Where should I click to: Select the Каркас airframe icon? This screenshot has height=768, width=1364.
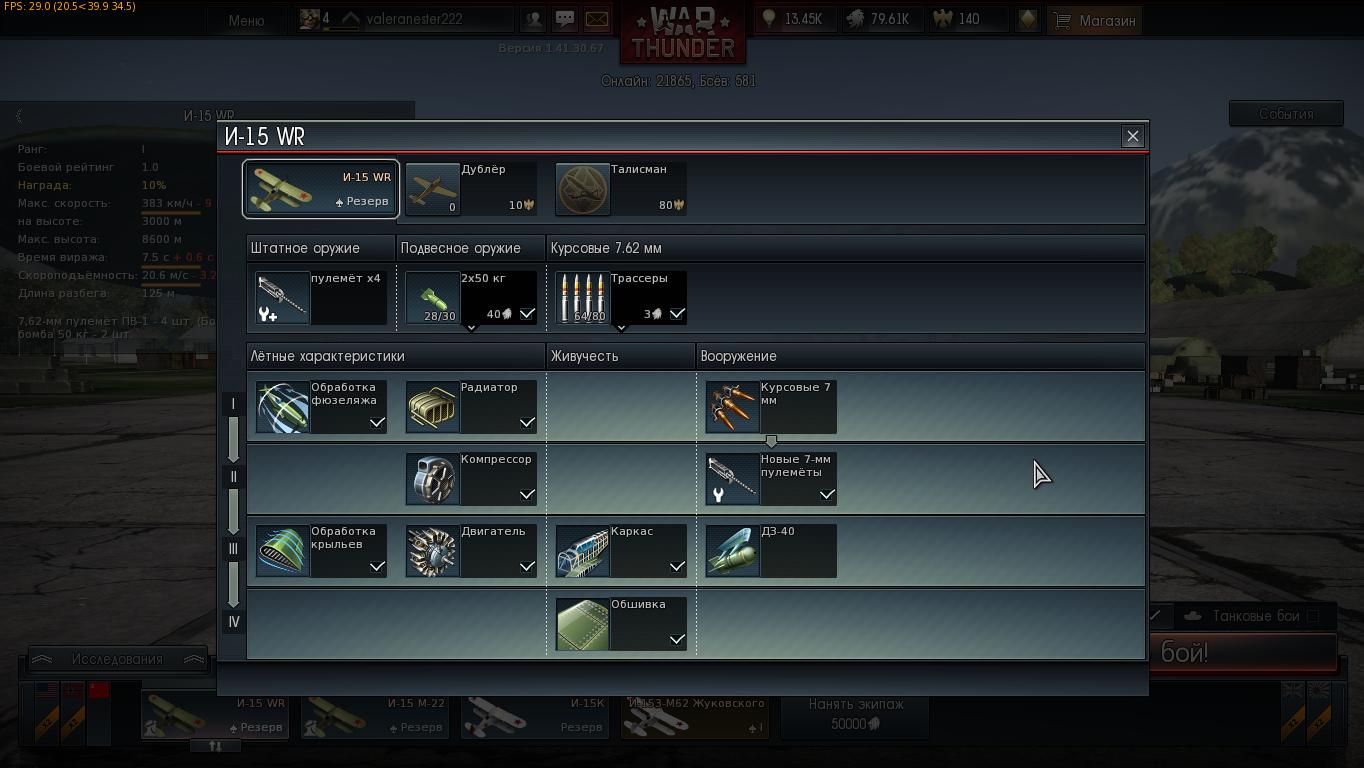tap(582, 551)
